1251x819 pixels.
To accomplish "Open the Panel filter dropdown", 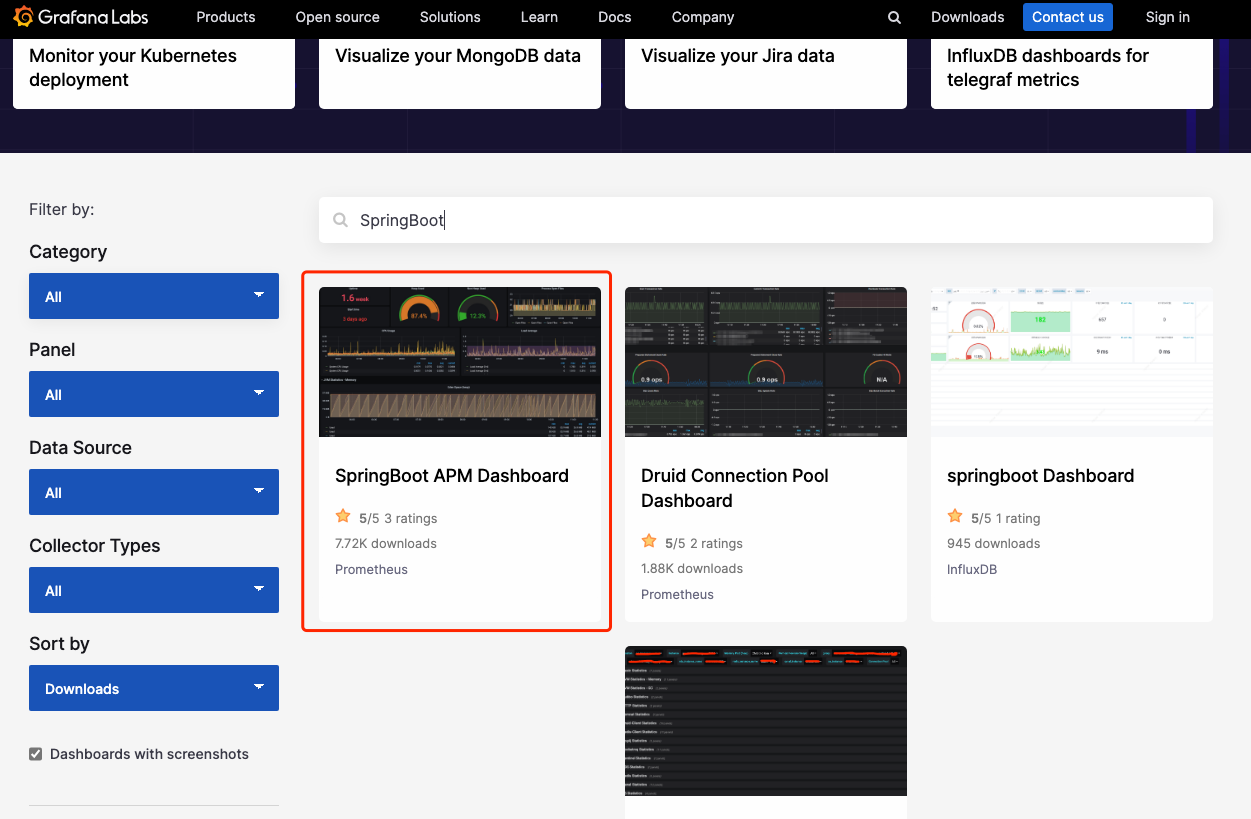I will (x=154, y=394).
